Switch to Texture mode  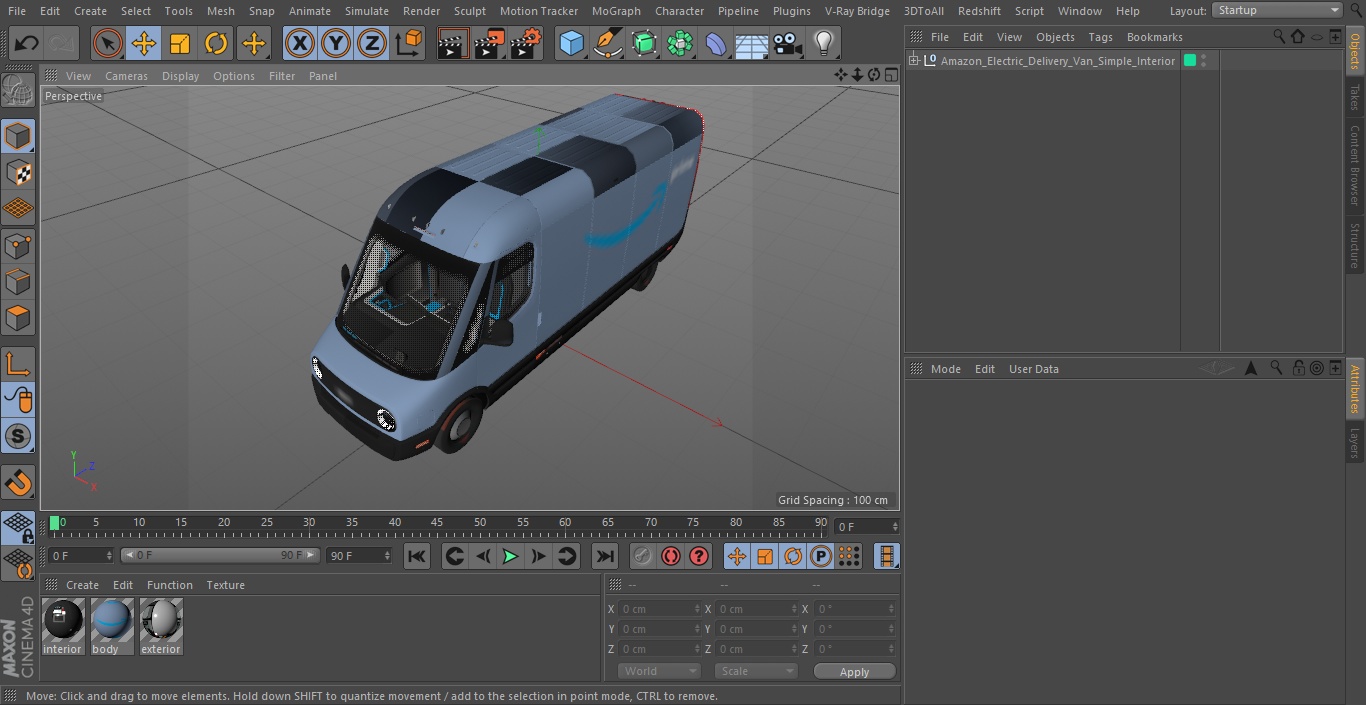[18, 172]
